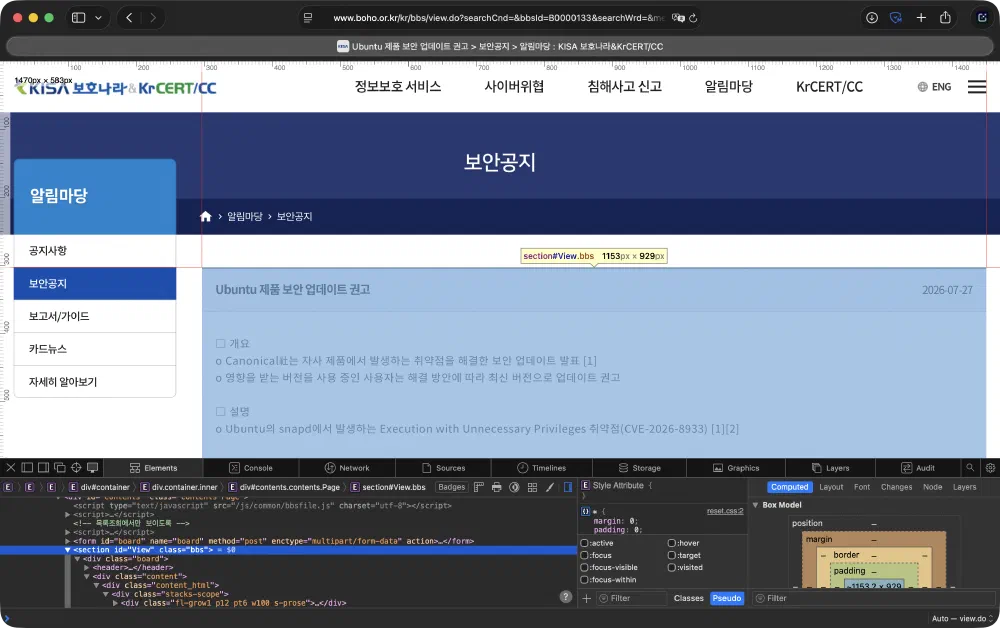Click 사이버위협 in top navigation
The width and height of the screenshot is (1000, 628).
(x=514, y=87)
